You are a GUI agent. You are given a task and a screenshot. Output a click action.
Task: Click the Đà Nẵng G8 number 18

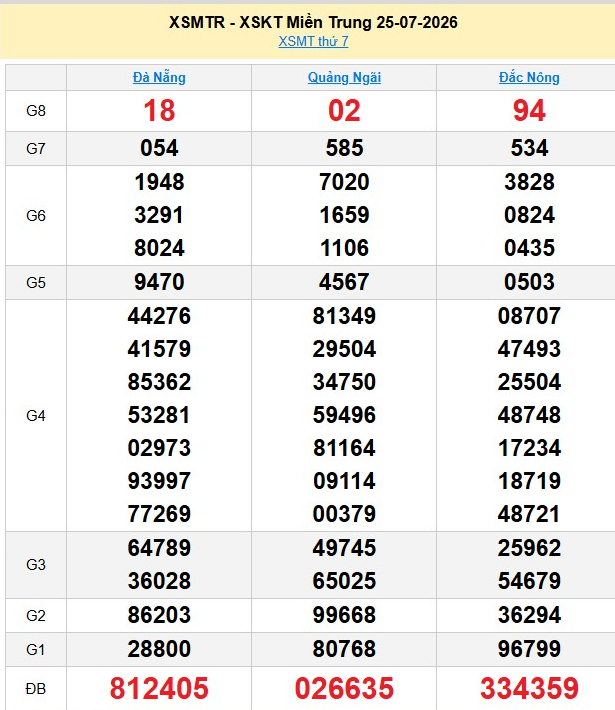[x=159, y=111]
